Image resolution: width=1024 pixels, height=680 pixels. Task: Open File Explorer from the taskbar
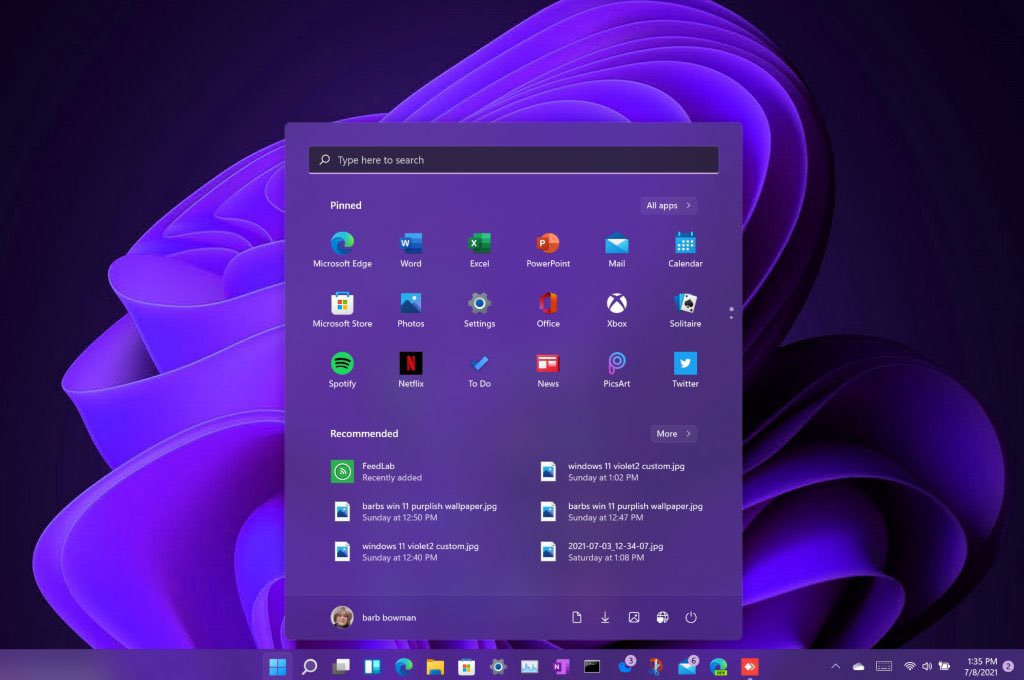click(x=435, y=666)
